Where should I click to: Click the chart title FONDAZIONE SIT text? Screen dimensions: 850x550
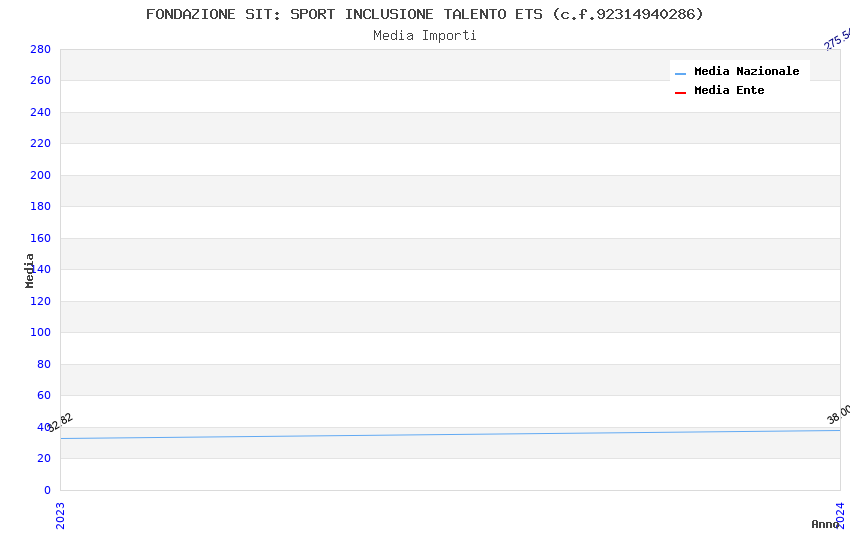coord(424,14)
